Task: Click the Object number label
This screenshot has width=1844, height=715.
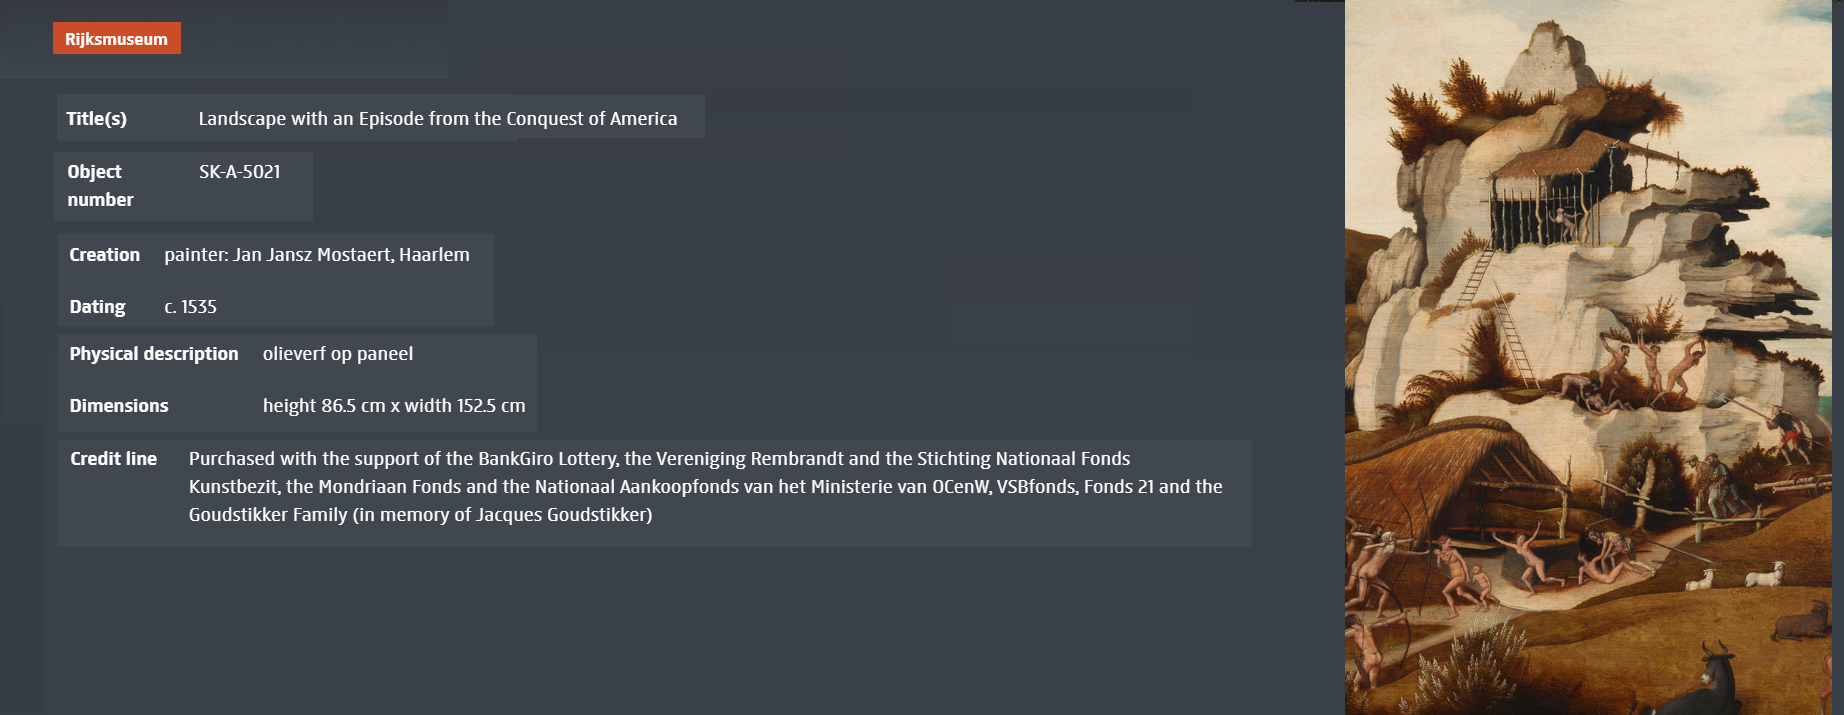Action: tap(100, 186)
